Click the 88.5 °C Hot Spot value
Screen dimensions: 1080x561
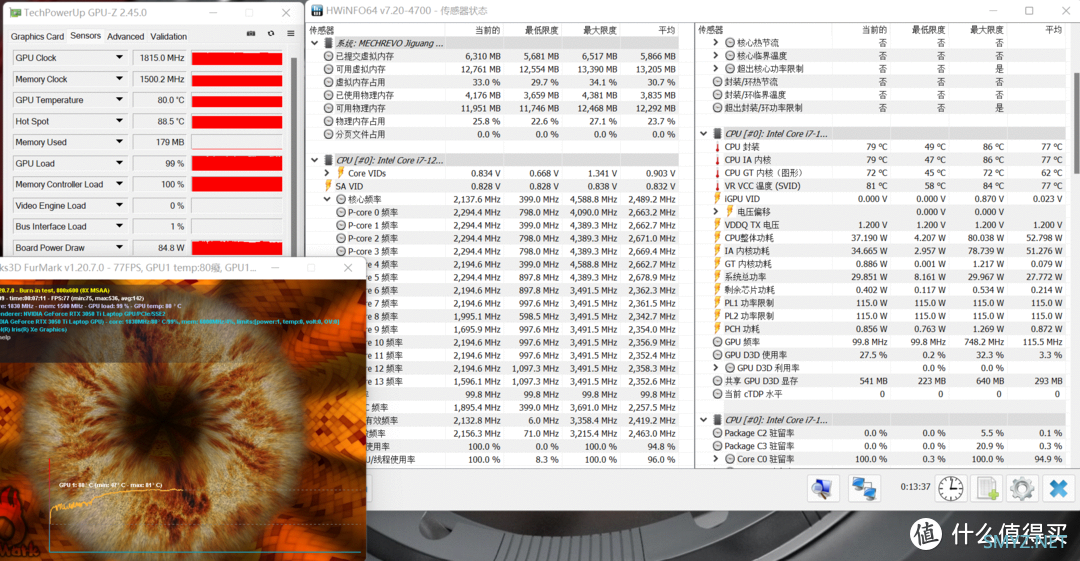160,121
